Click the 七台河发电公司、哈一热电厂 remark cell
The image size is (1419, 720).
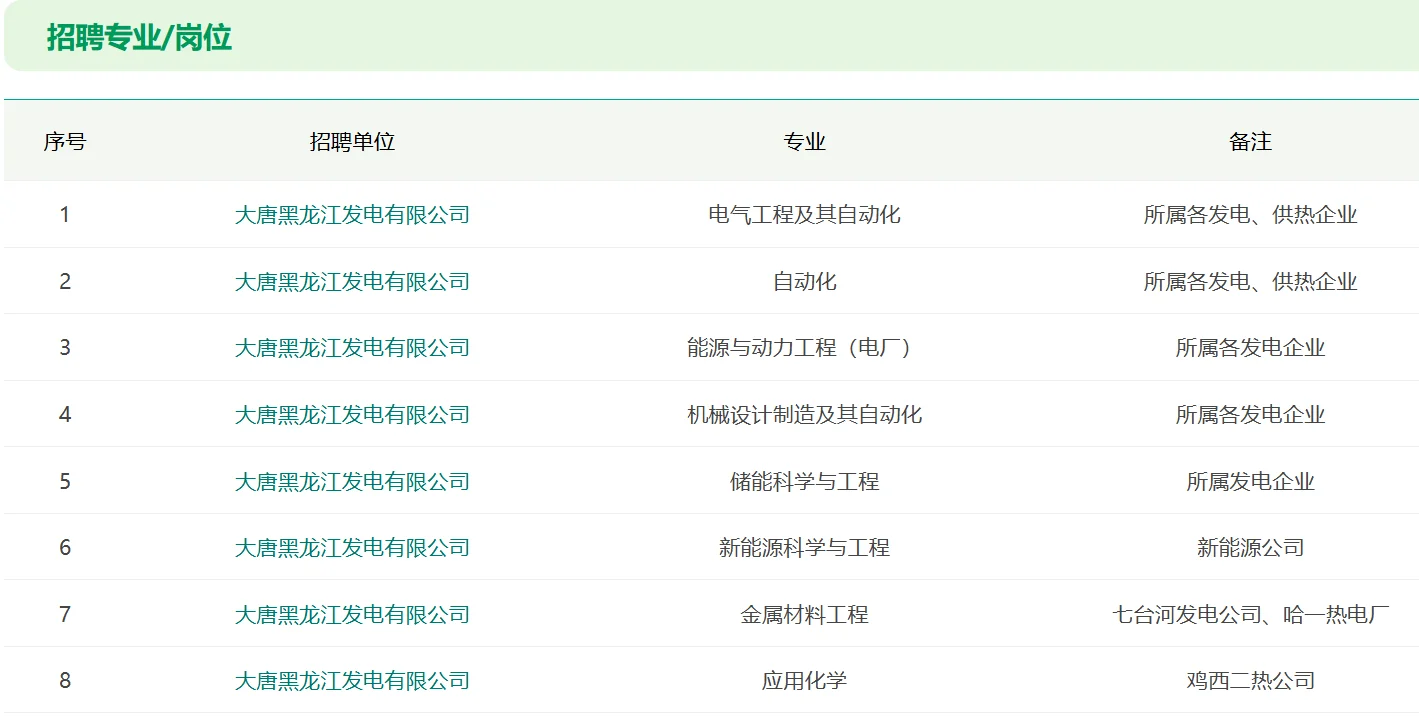click(1250, 614)
